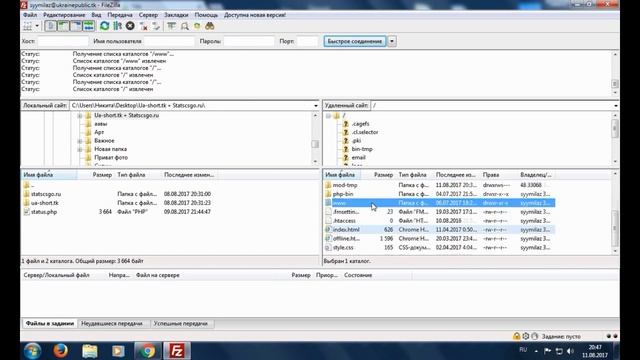Screen dimensions: 640x360
Task: Toggle directory comparison
Action: pyautogui.click(x=184, y=26)
